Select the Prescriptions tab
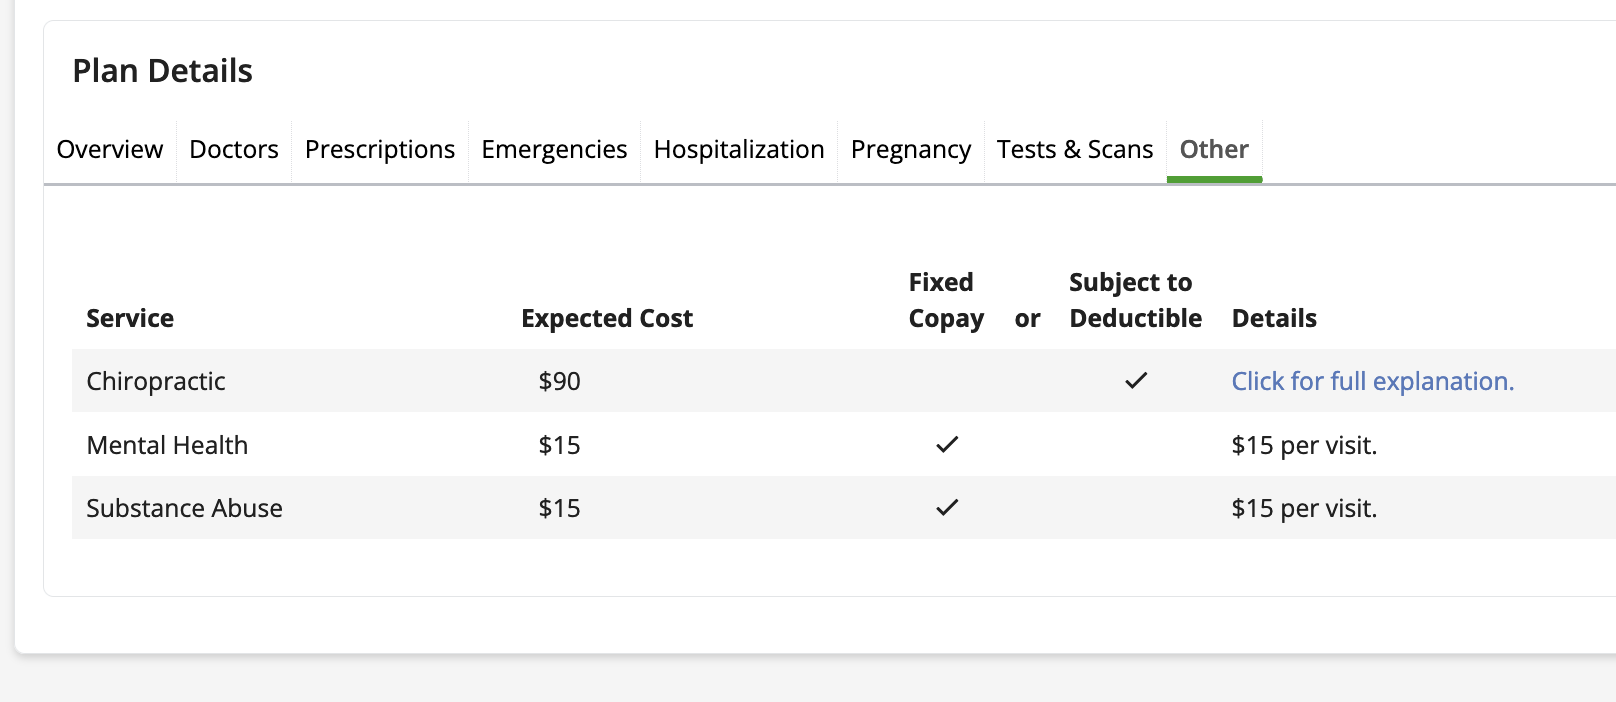The height and width of the screenshot is (702, 1616). [x=380, y=150]
